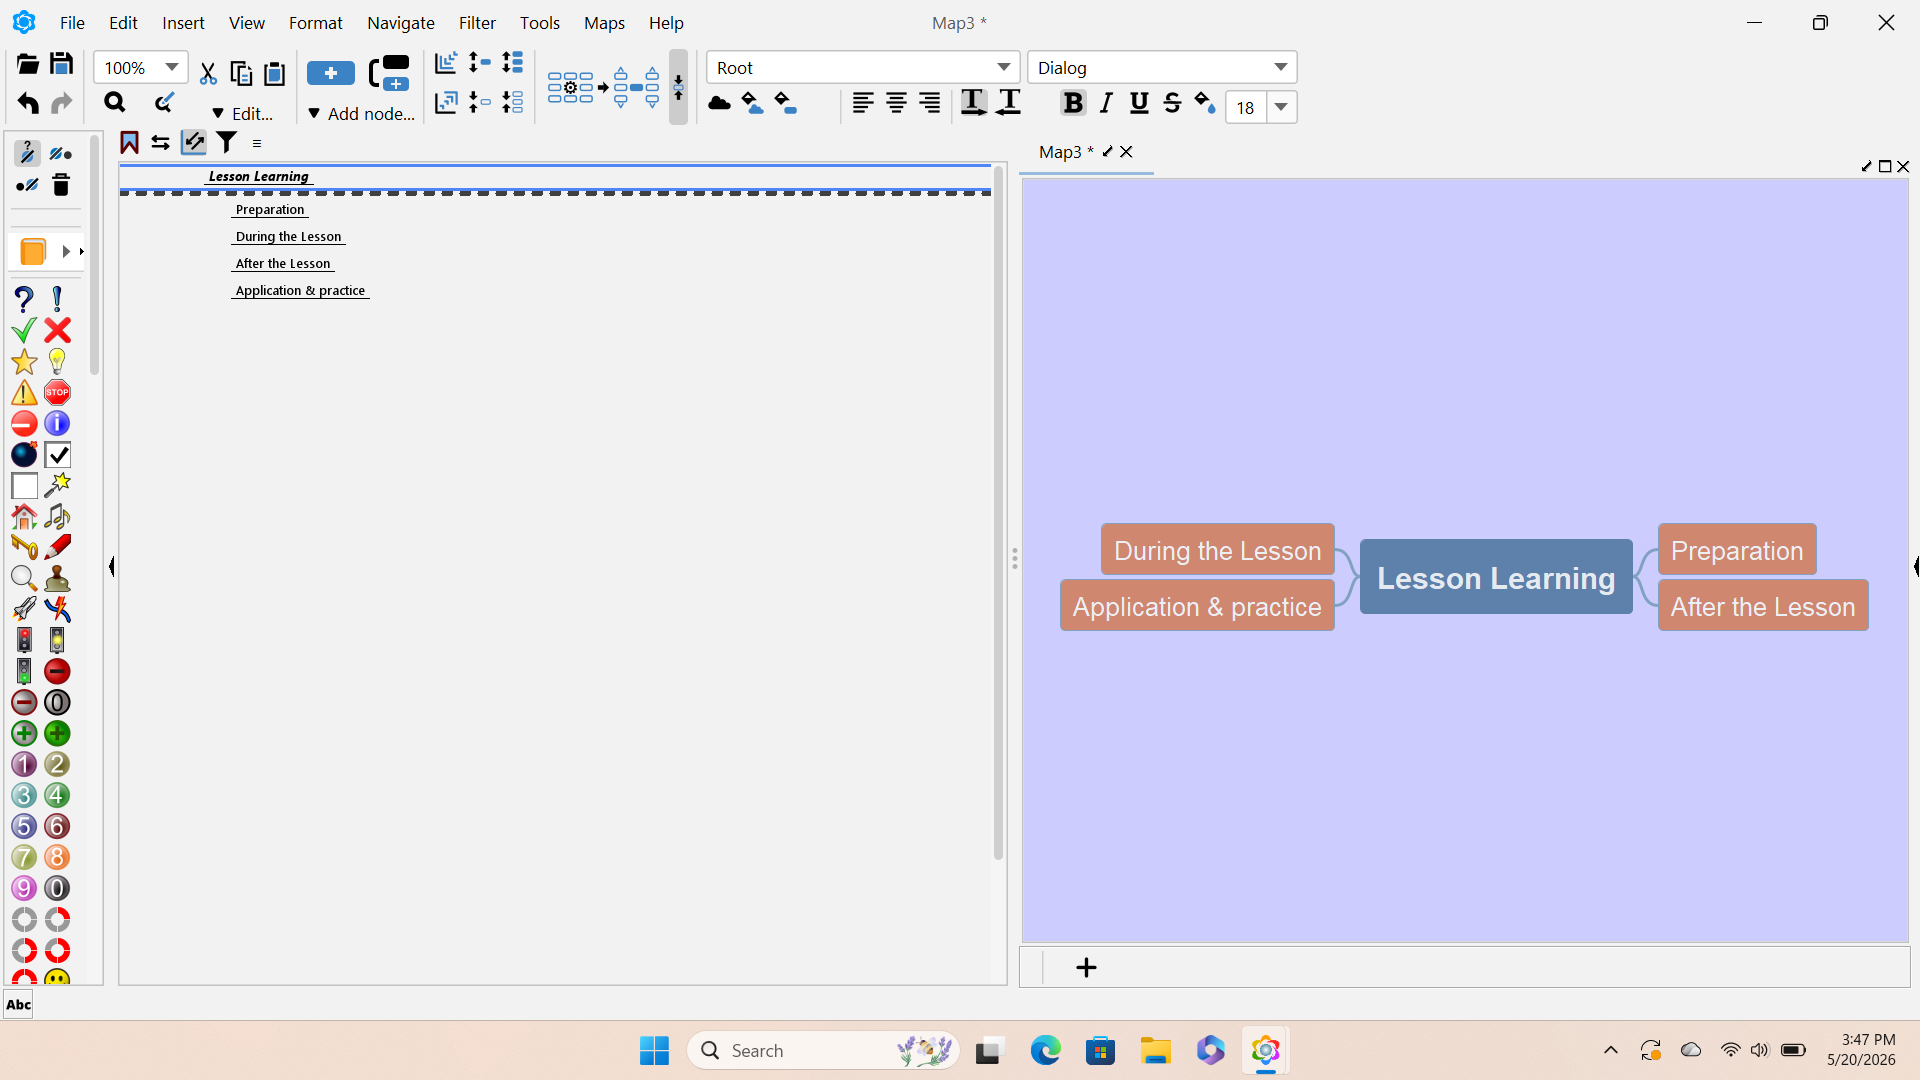Add a new child node with the blue plus button

(x=331, y=73)
